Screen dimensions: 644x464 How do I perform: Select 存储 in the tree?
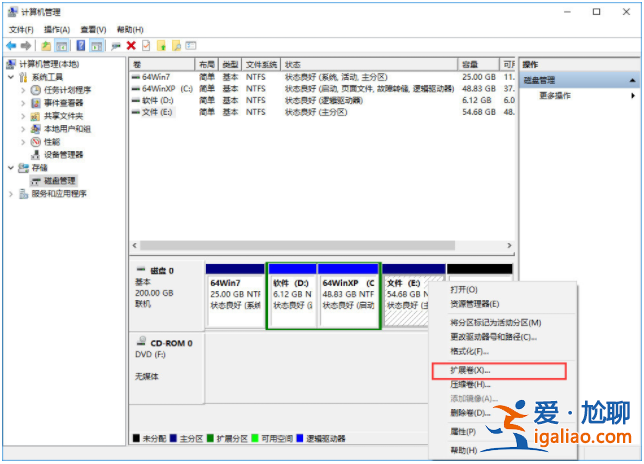39,168
